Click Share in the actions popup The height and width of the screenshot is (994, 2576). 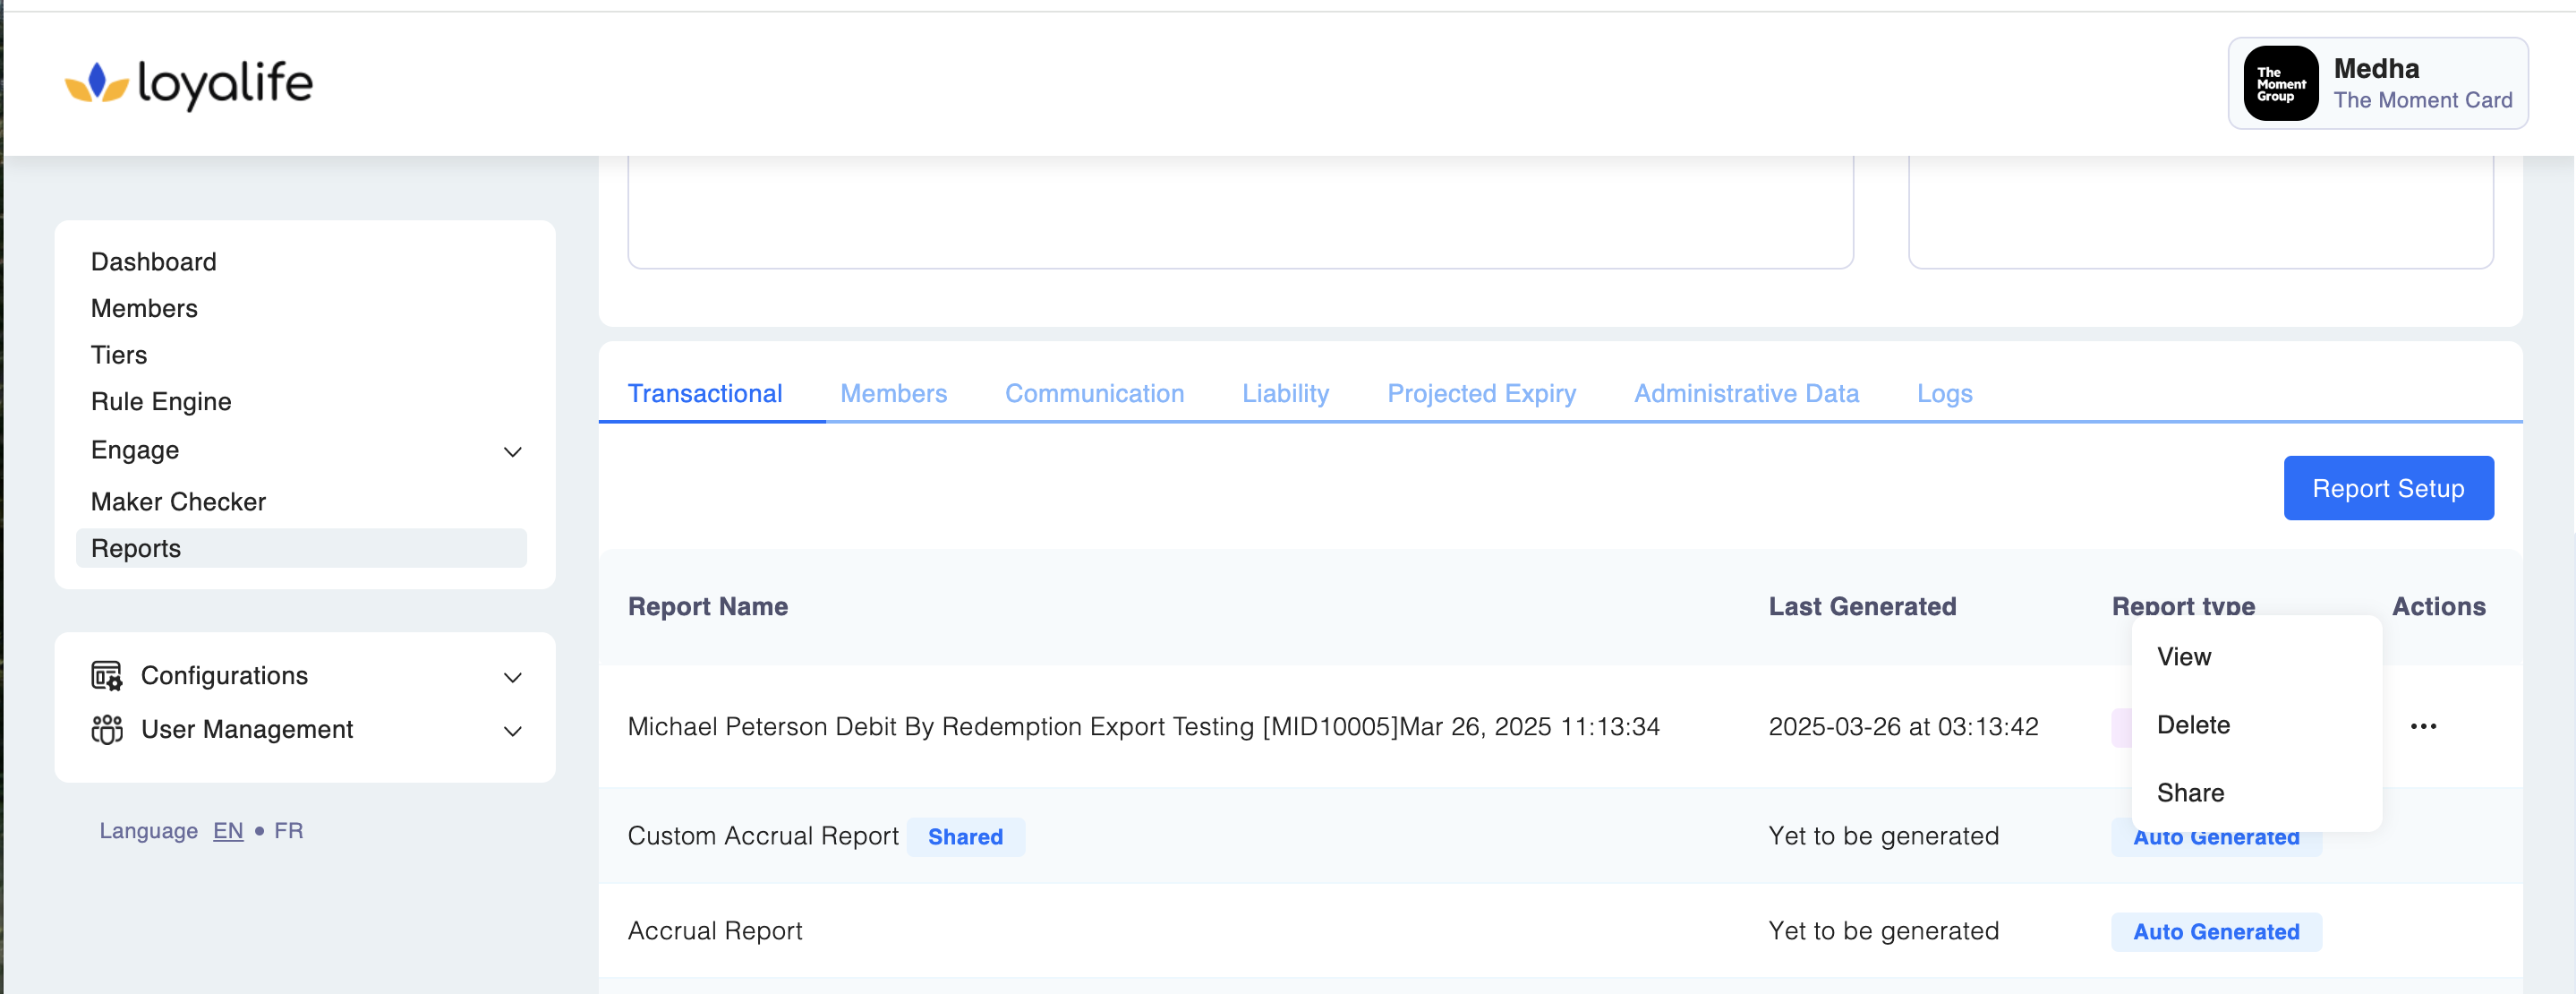2189,792
